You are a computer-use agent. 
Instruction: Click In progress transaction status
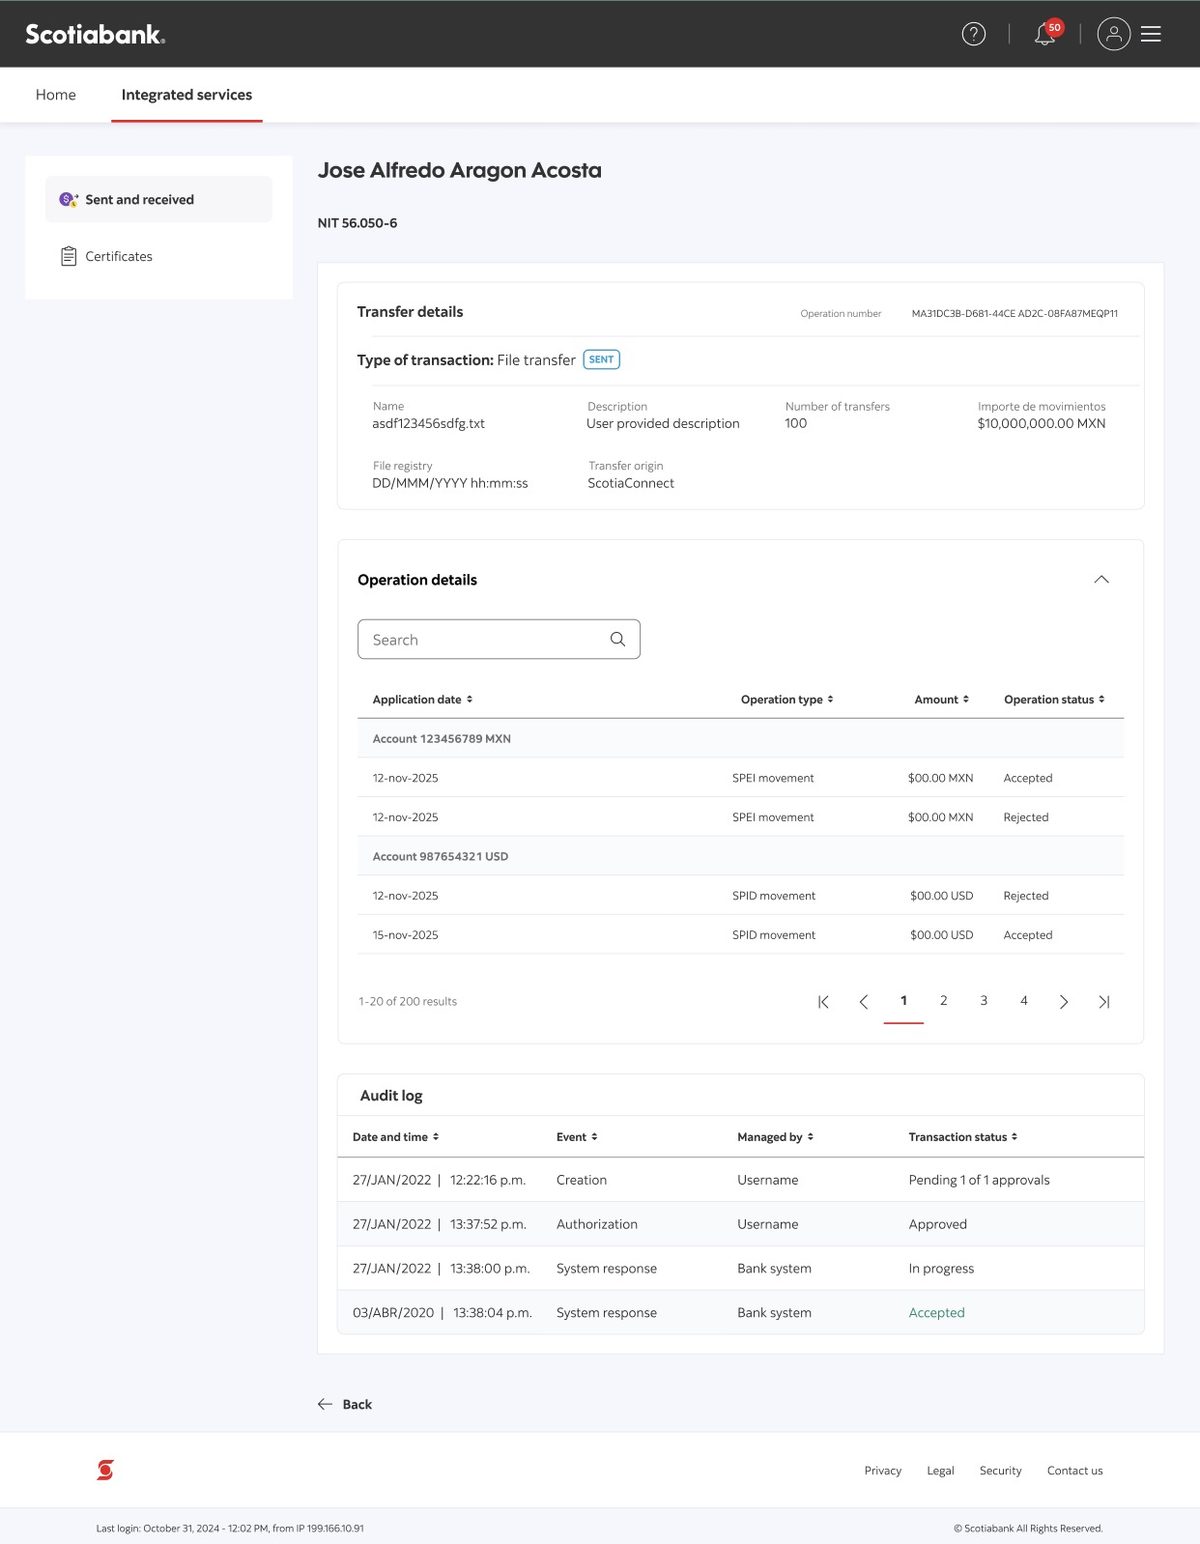point(941,1268)
